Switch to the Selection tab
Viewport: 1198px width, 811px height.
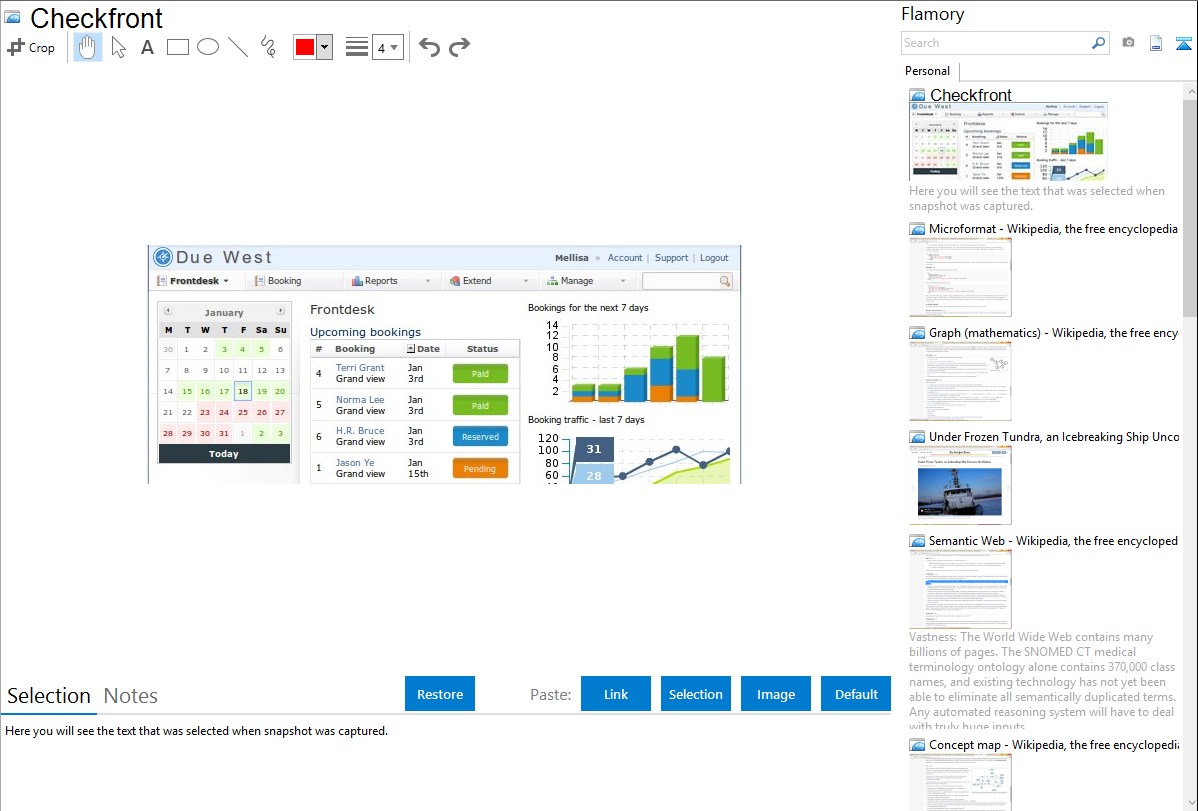tap(49, 696)
